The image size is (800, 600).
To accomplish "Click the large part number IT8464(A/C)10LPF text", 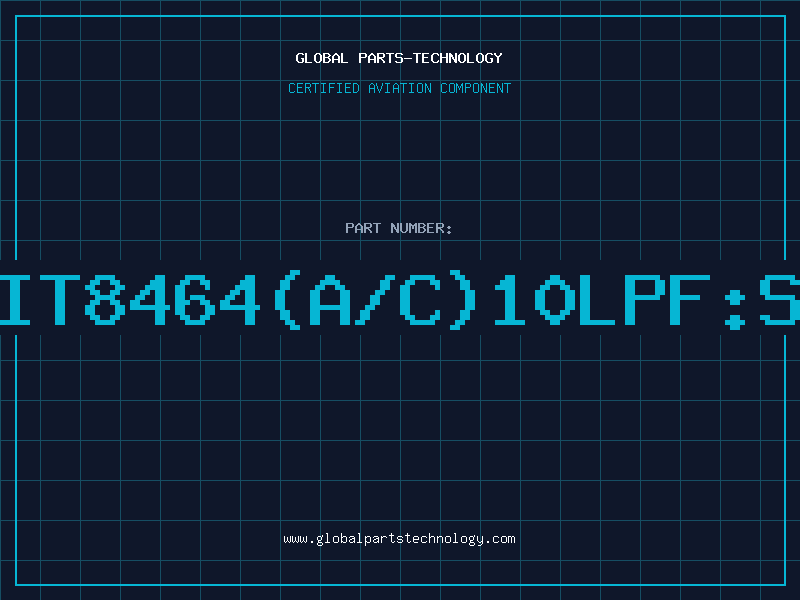I will 400,299.
